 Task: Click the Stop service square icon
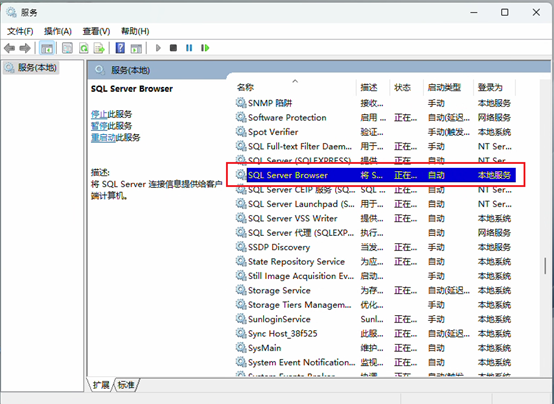pyautogui.click(x=173, y=48)
